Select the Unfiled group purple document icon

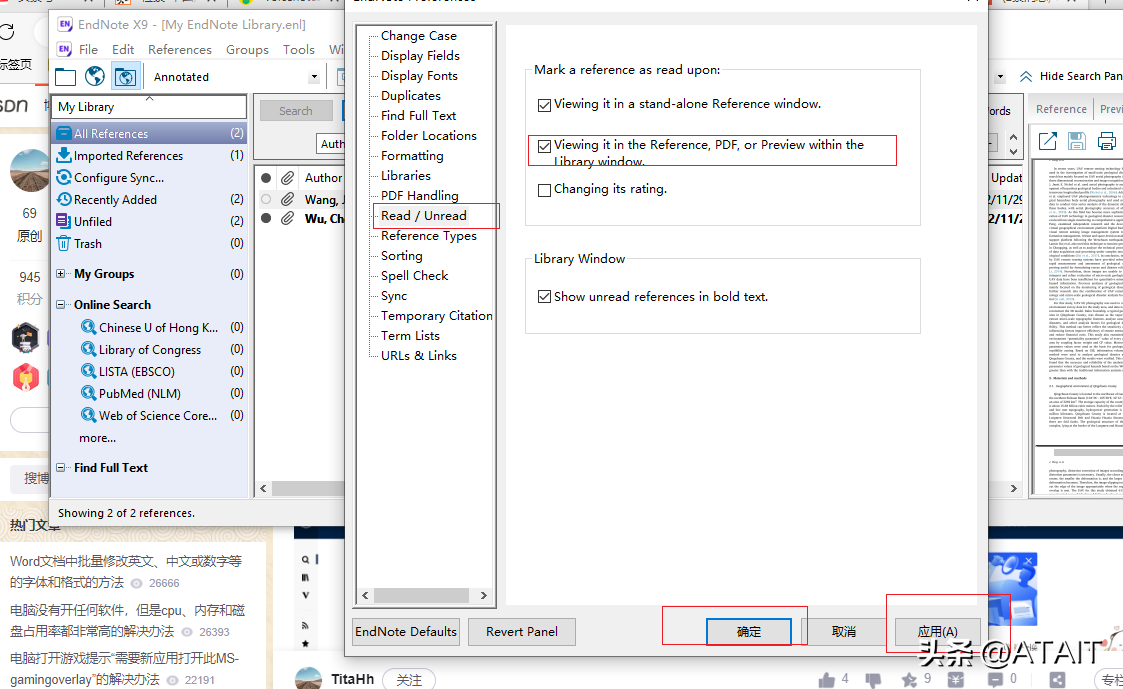[x=63, y=221]
